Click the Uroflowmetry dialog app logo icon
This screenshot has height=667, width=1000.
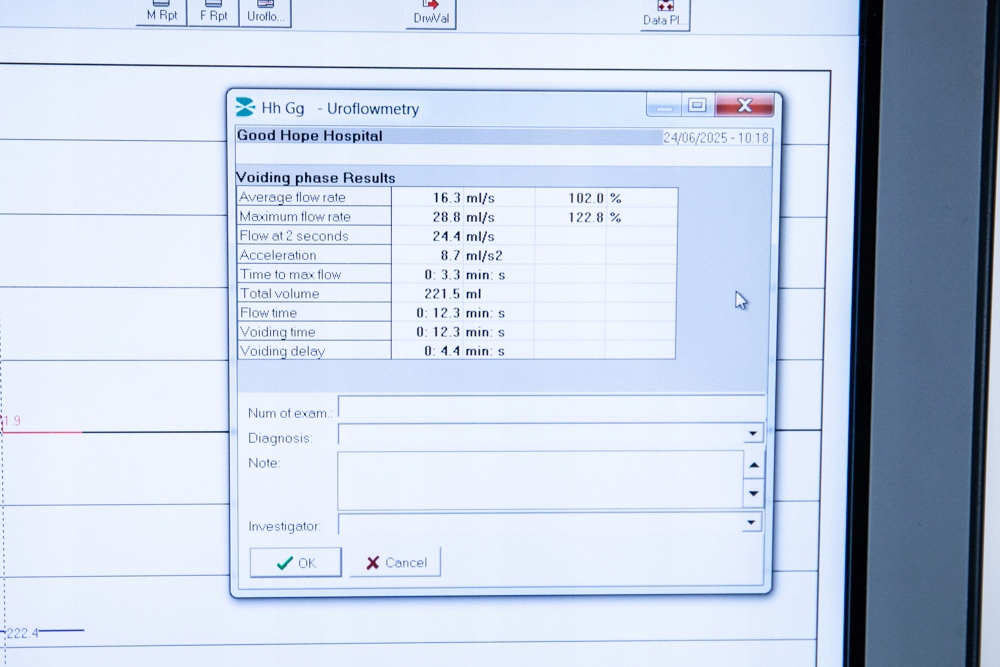pyautogui.click(x=245, y=106)
